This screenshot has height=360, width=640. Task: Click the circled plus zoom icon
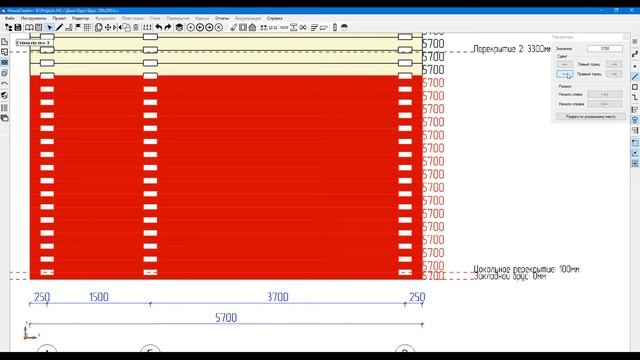pyautogui.click(x=191, y=27)
